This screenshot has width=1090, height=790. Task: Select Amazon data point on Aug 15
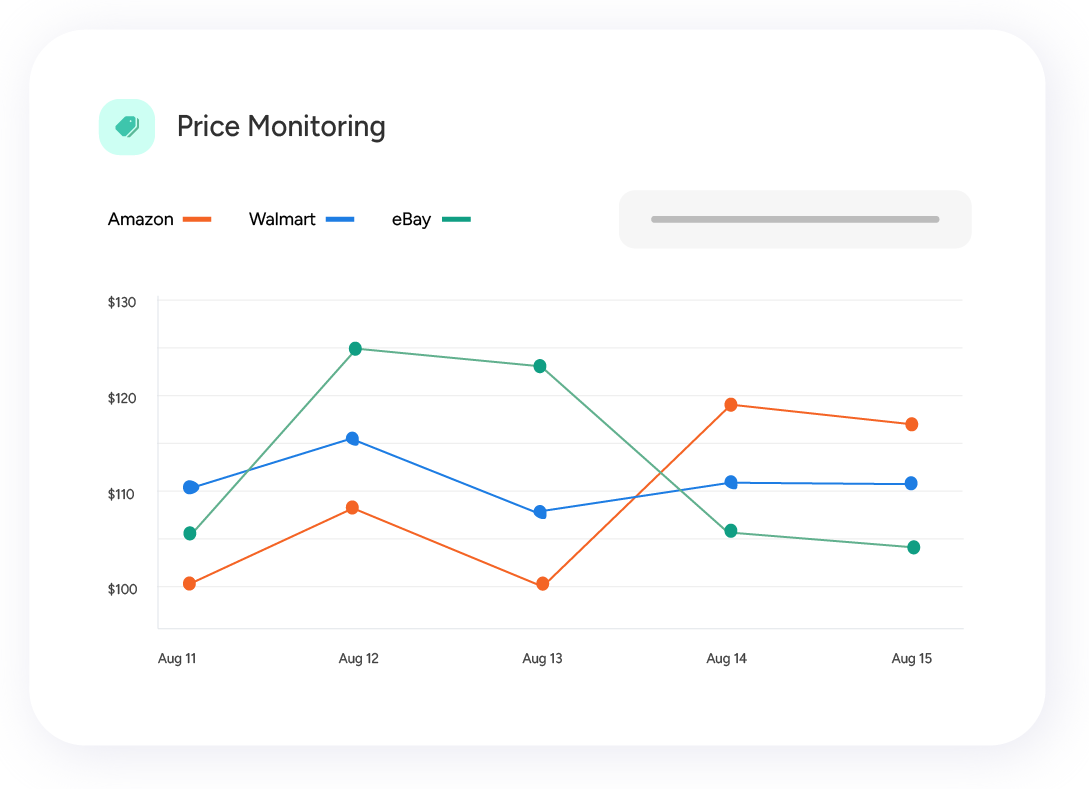[911, 424]
